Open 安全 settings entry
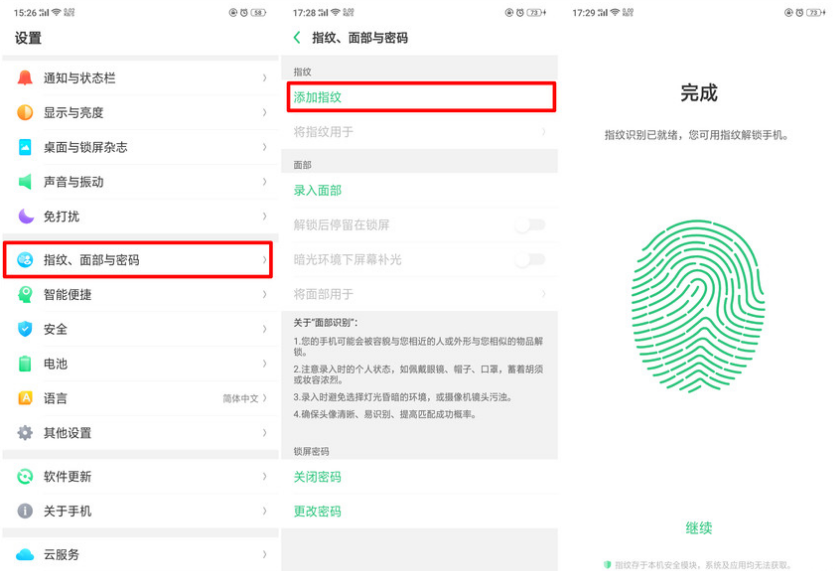Viewport: 835px width, 571px height. [141, 329]
